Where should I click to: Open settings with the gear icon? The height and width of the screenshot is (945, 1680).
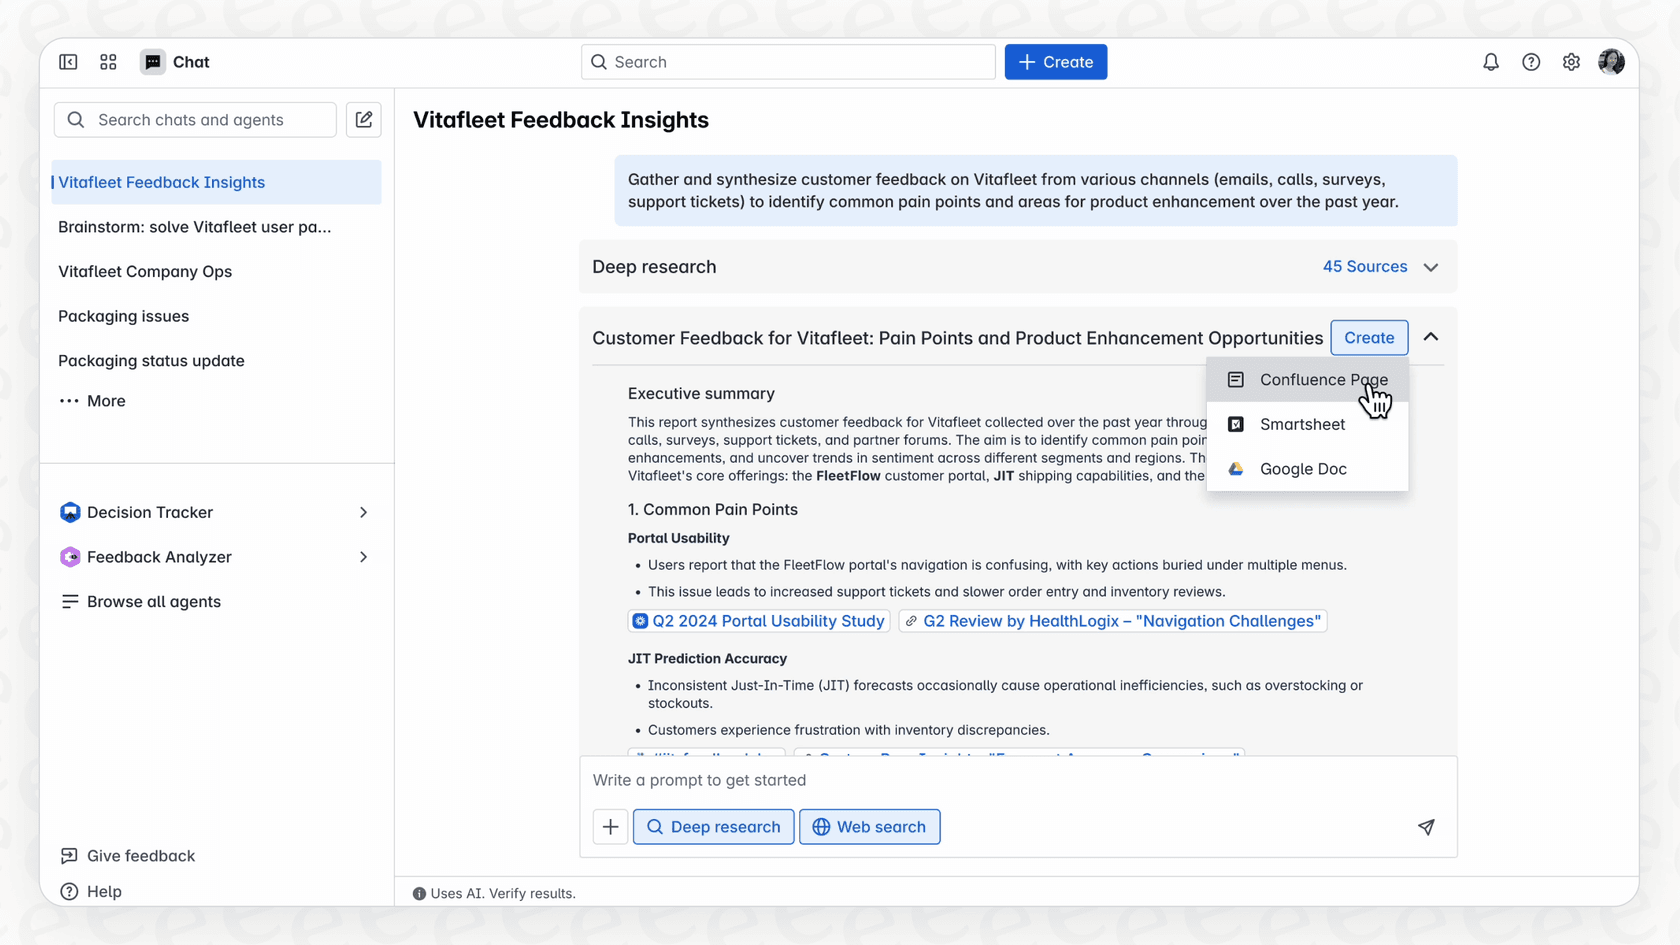pos(1571,61)
